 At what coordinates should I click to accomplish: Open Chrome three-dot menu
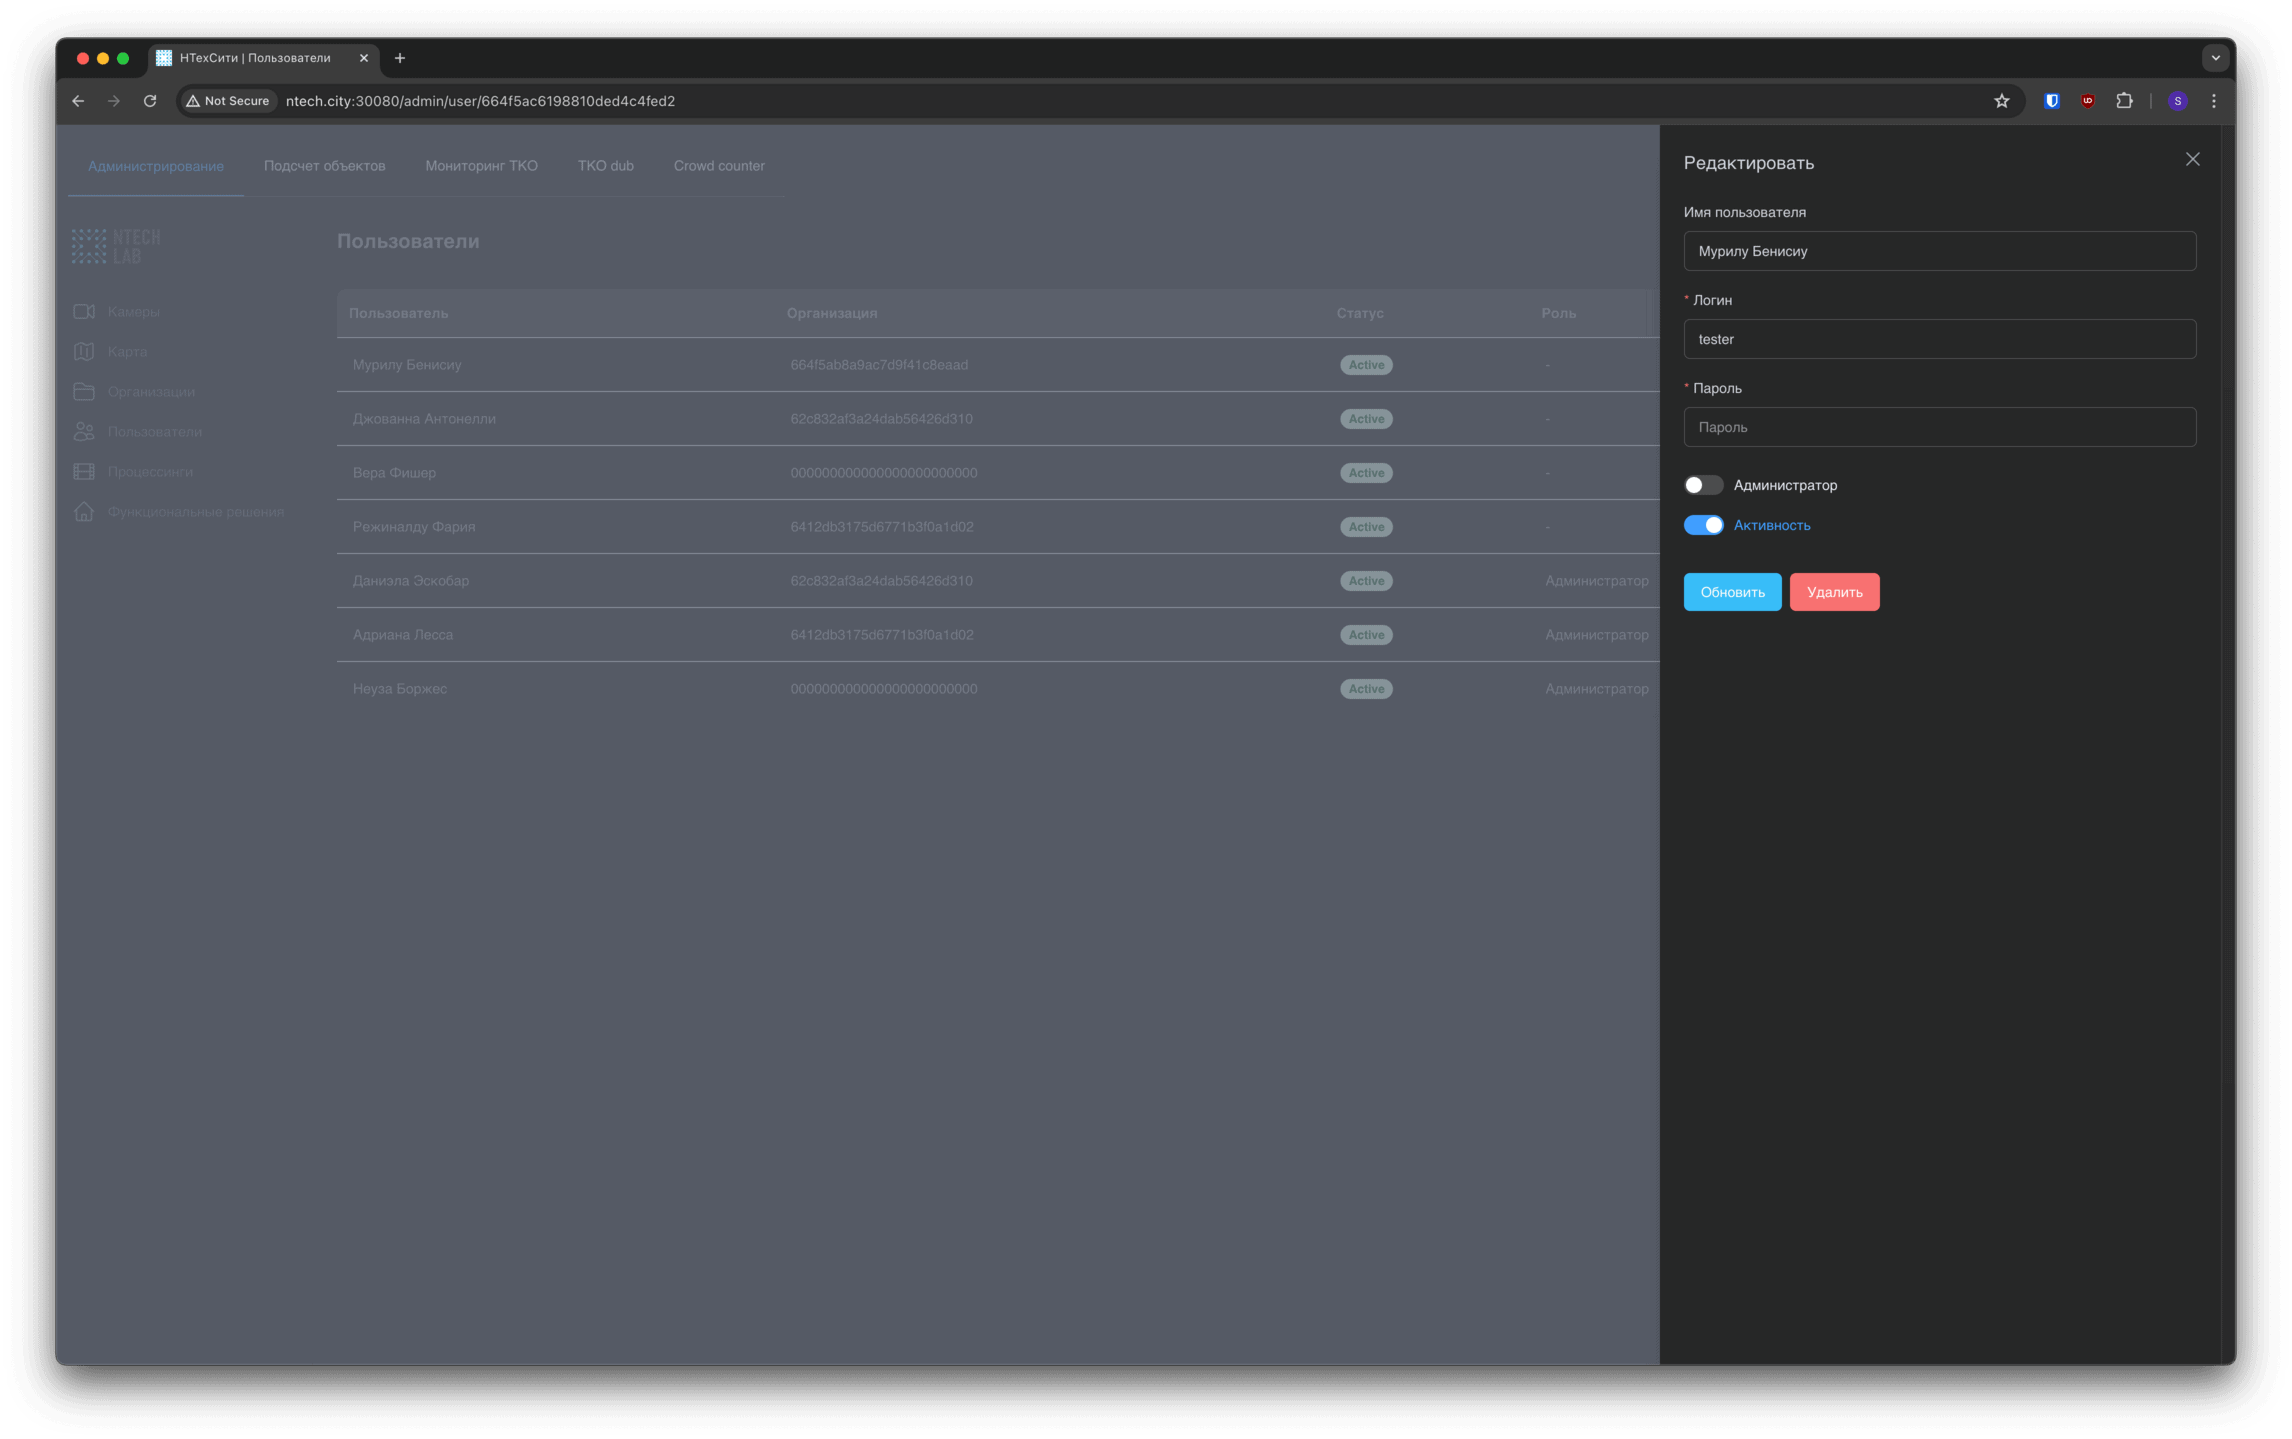tap(2213, 101)
